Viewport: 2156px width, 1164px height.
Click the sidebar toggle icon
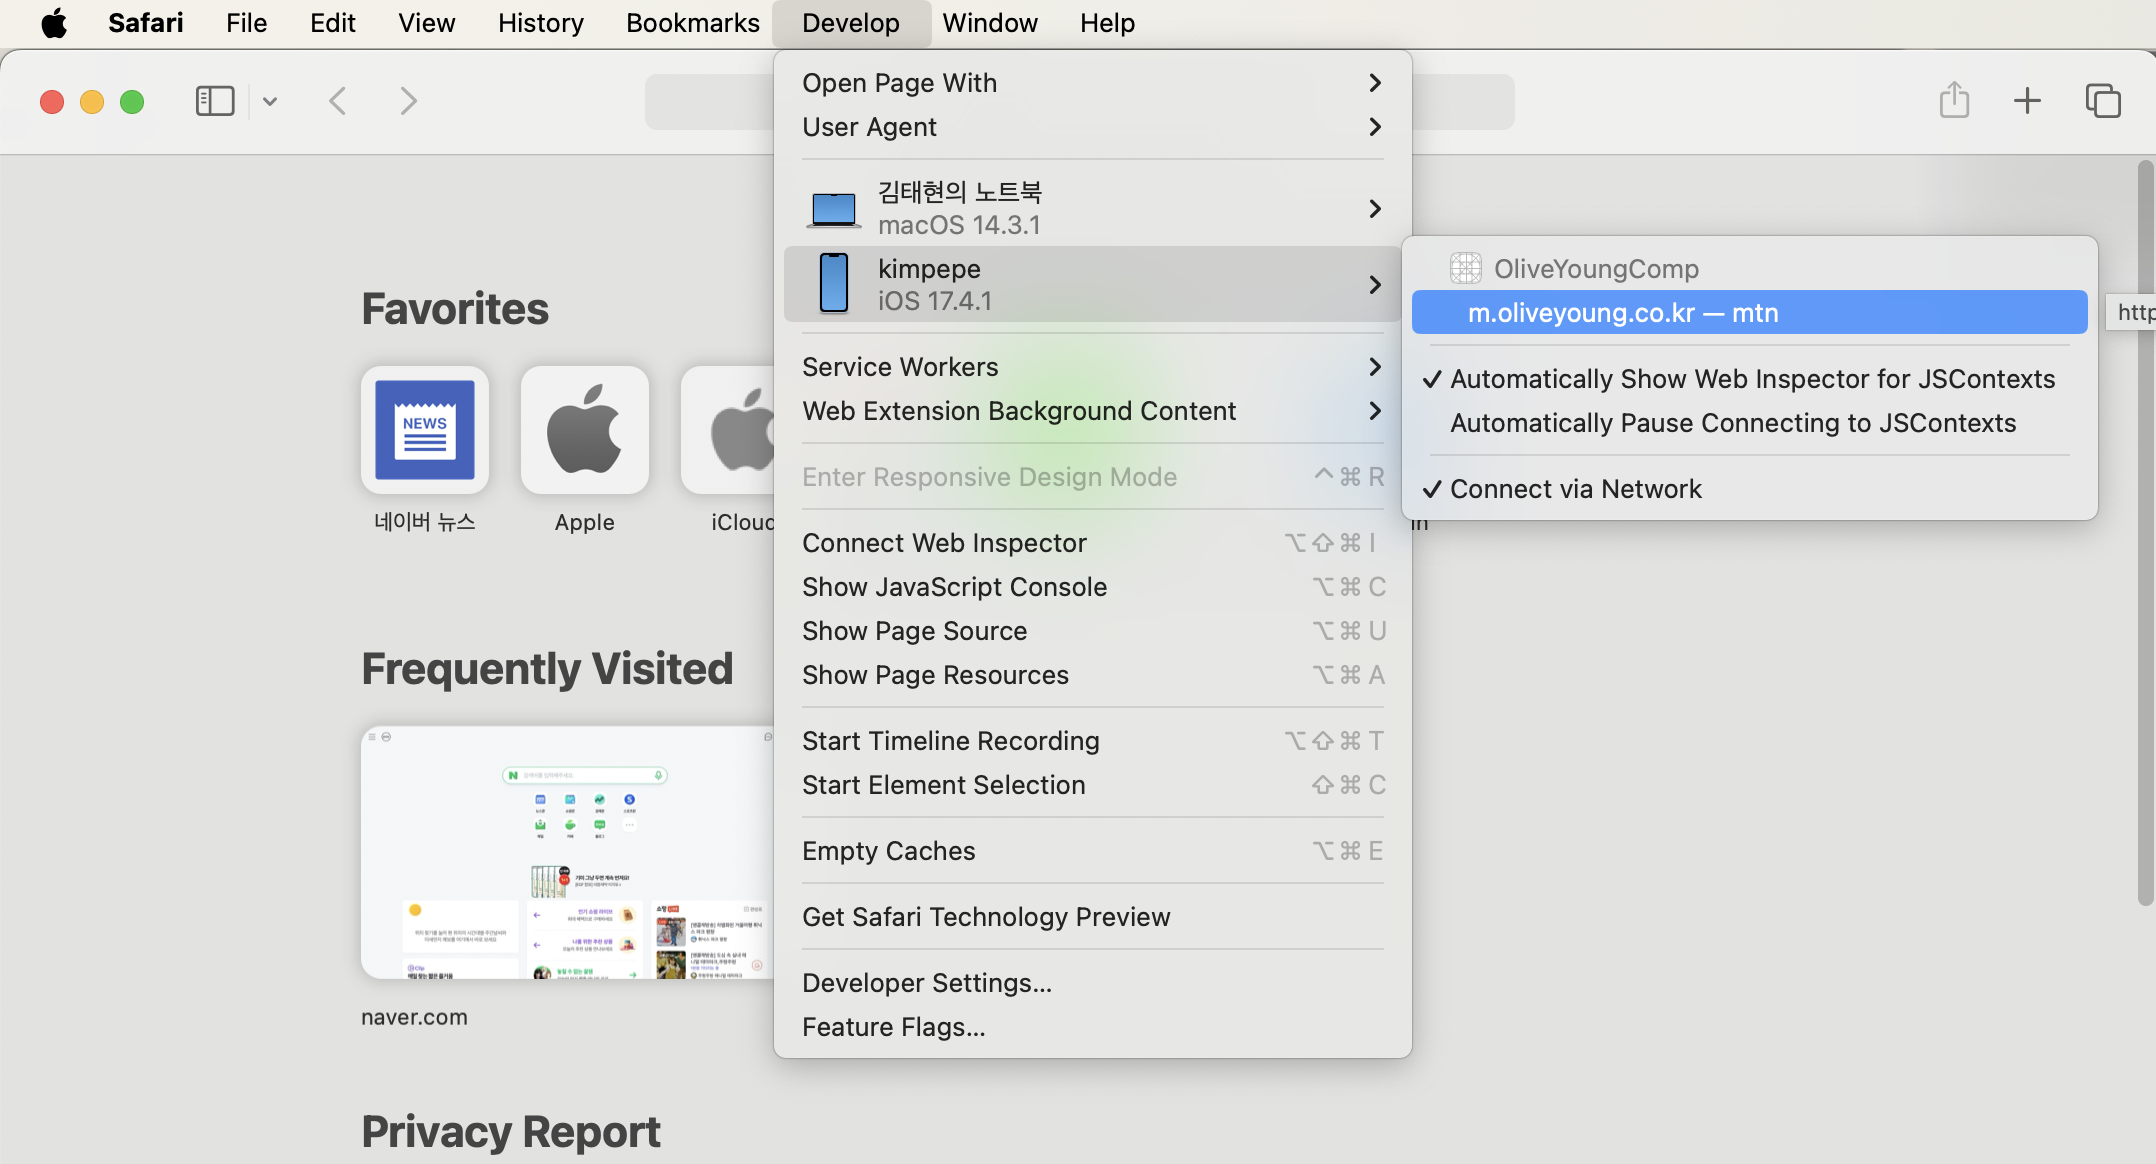tap(214, 101)
